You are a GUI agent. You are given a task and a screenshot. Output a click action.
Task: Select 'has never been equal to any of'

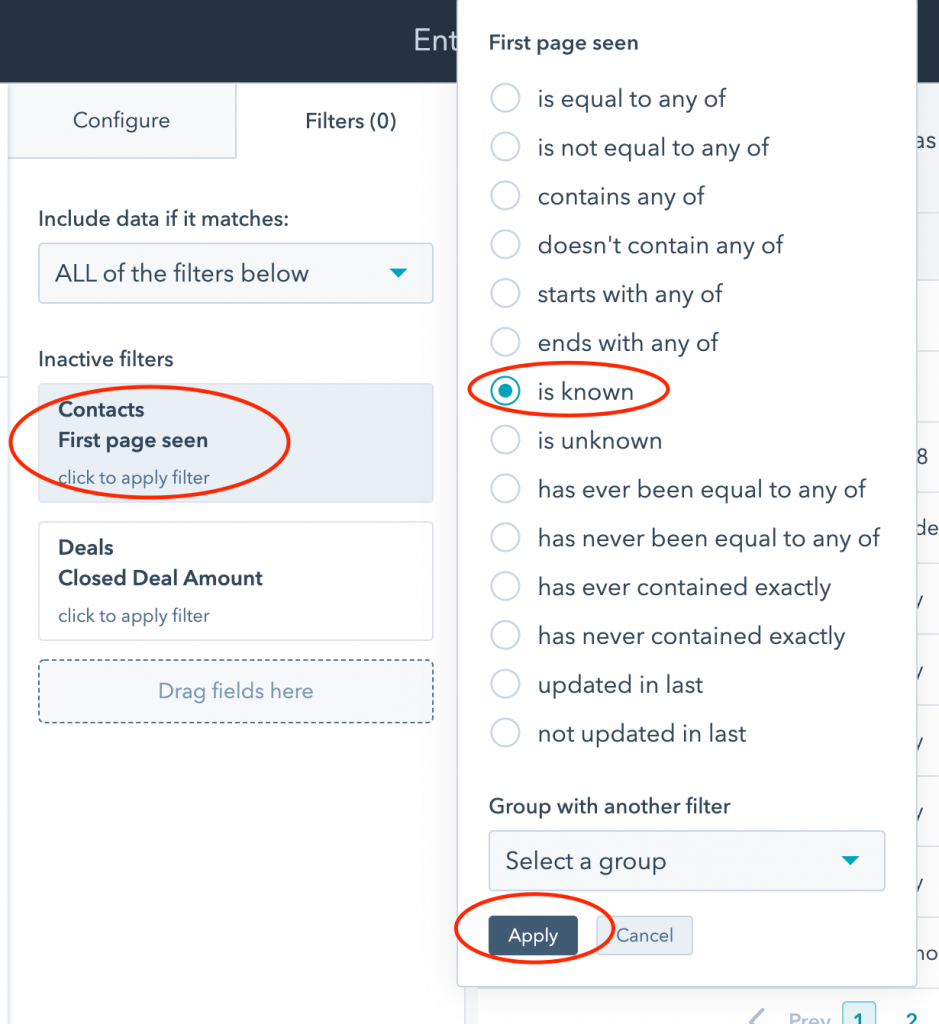click(x=506, y=539)
